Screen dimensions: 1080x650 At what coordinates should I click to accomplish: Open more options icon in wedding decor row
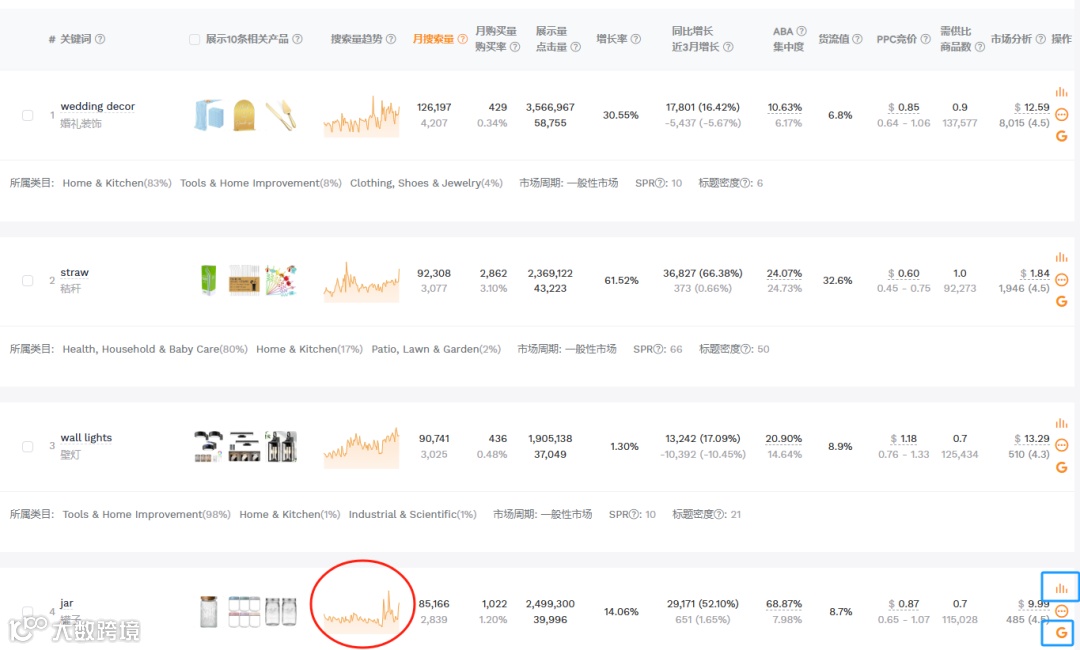click(1061, 114)
